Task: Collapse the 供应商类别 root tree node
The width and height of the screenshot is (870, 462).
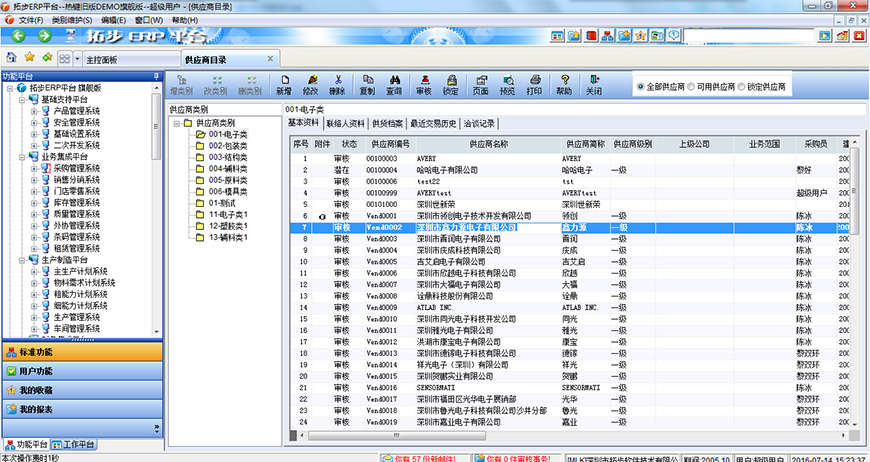Action: [176, 123]
